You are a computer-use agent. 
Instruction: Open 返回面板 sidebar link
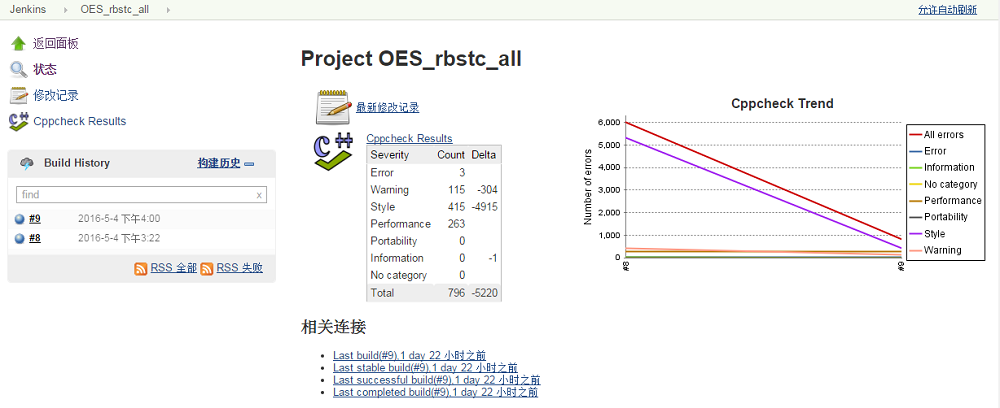(56, 44)
